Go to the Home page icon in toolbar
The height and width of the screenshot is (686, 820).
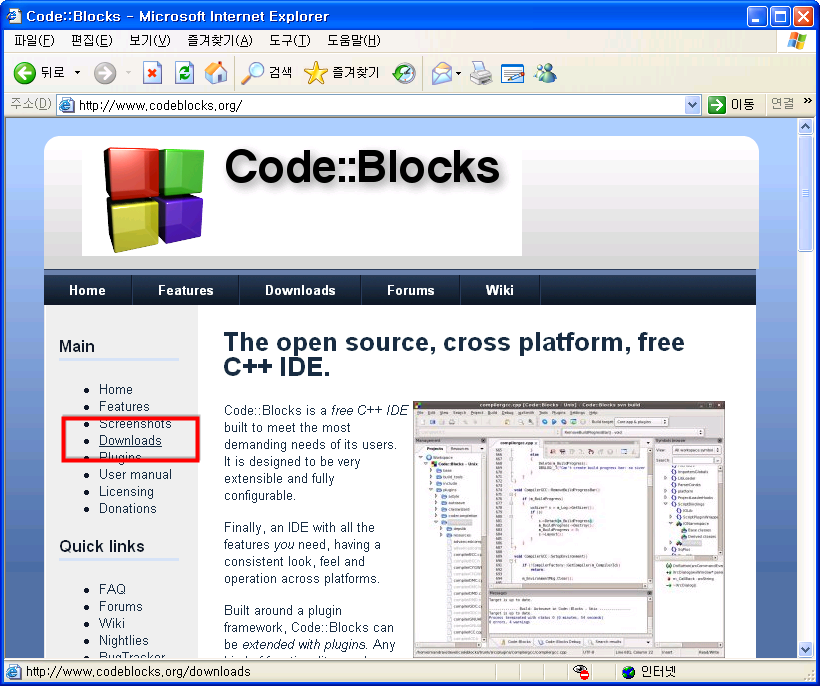tap(215, 73)
